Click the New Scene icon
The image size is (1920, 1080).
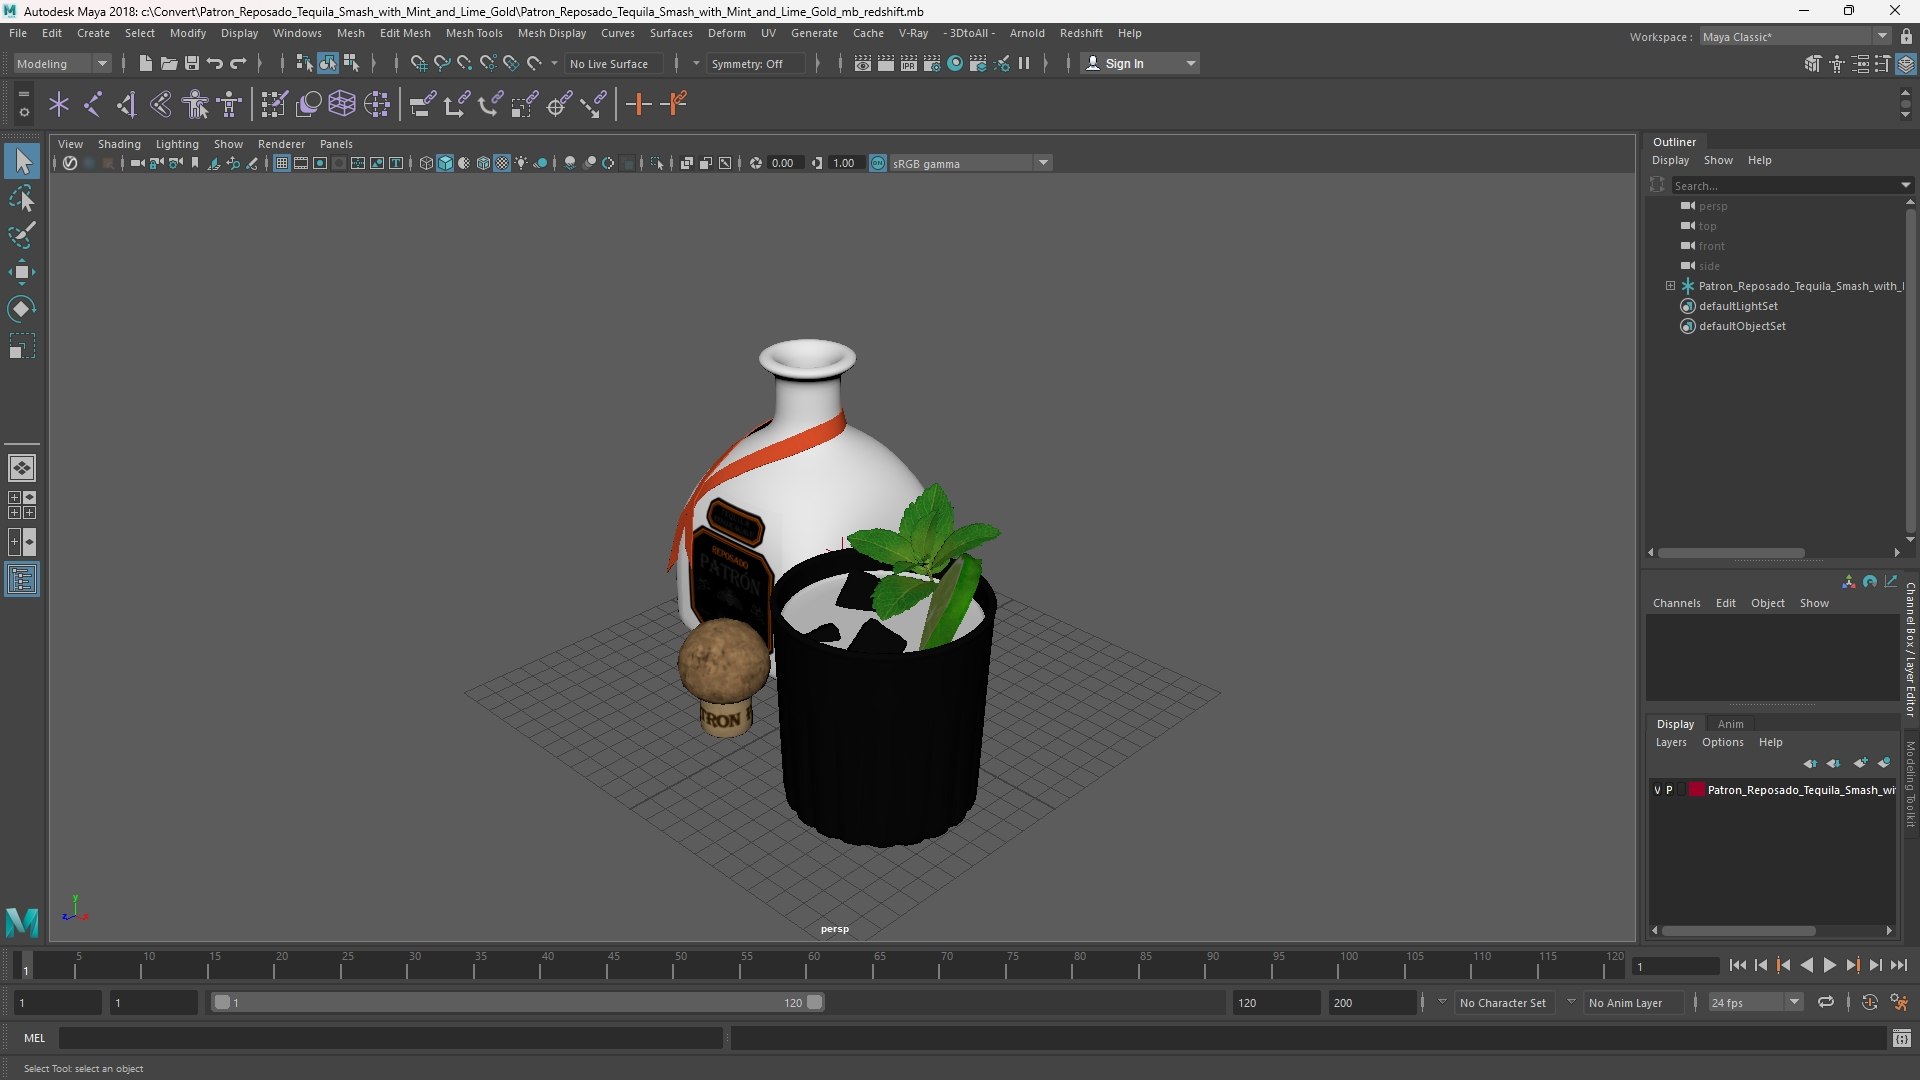145,63
